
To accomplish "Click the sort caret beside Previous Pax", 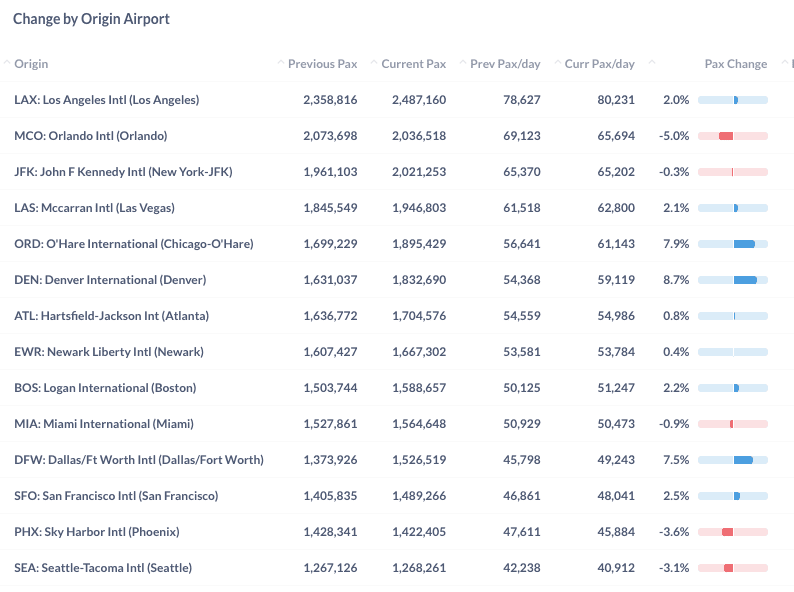I will (x=281, y=63).
